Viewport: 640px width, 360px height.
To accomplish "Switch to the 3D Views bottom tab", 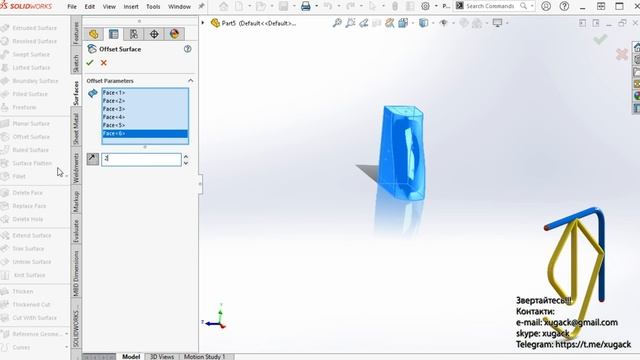I will coord(162,356).
